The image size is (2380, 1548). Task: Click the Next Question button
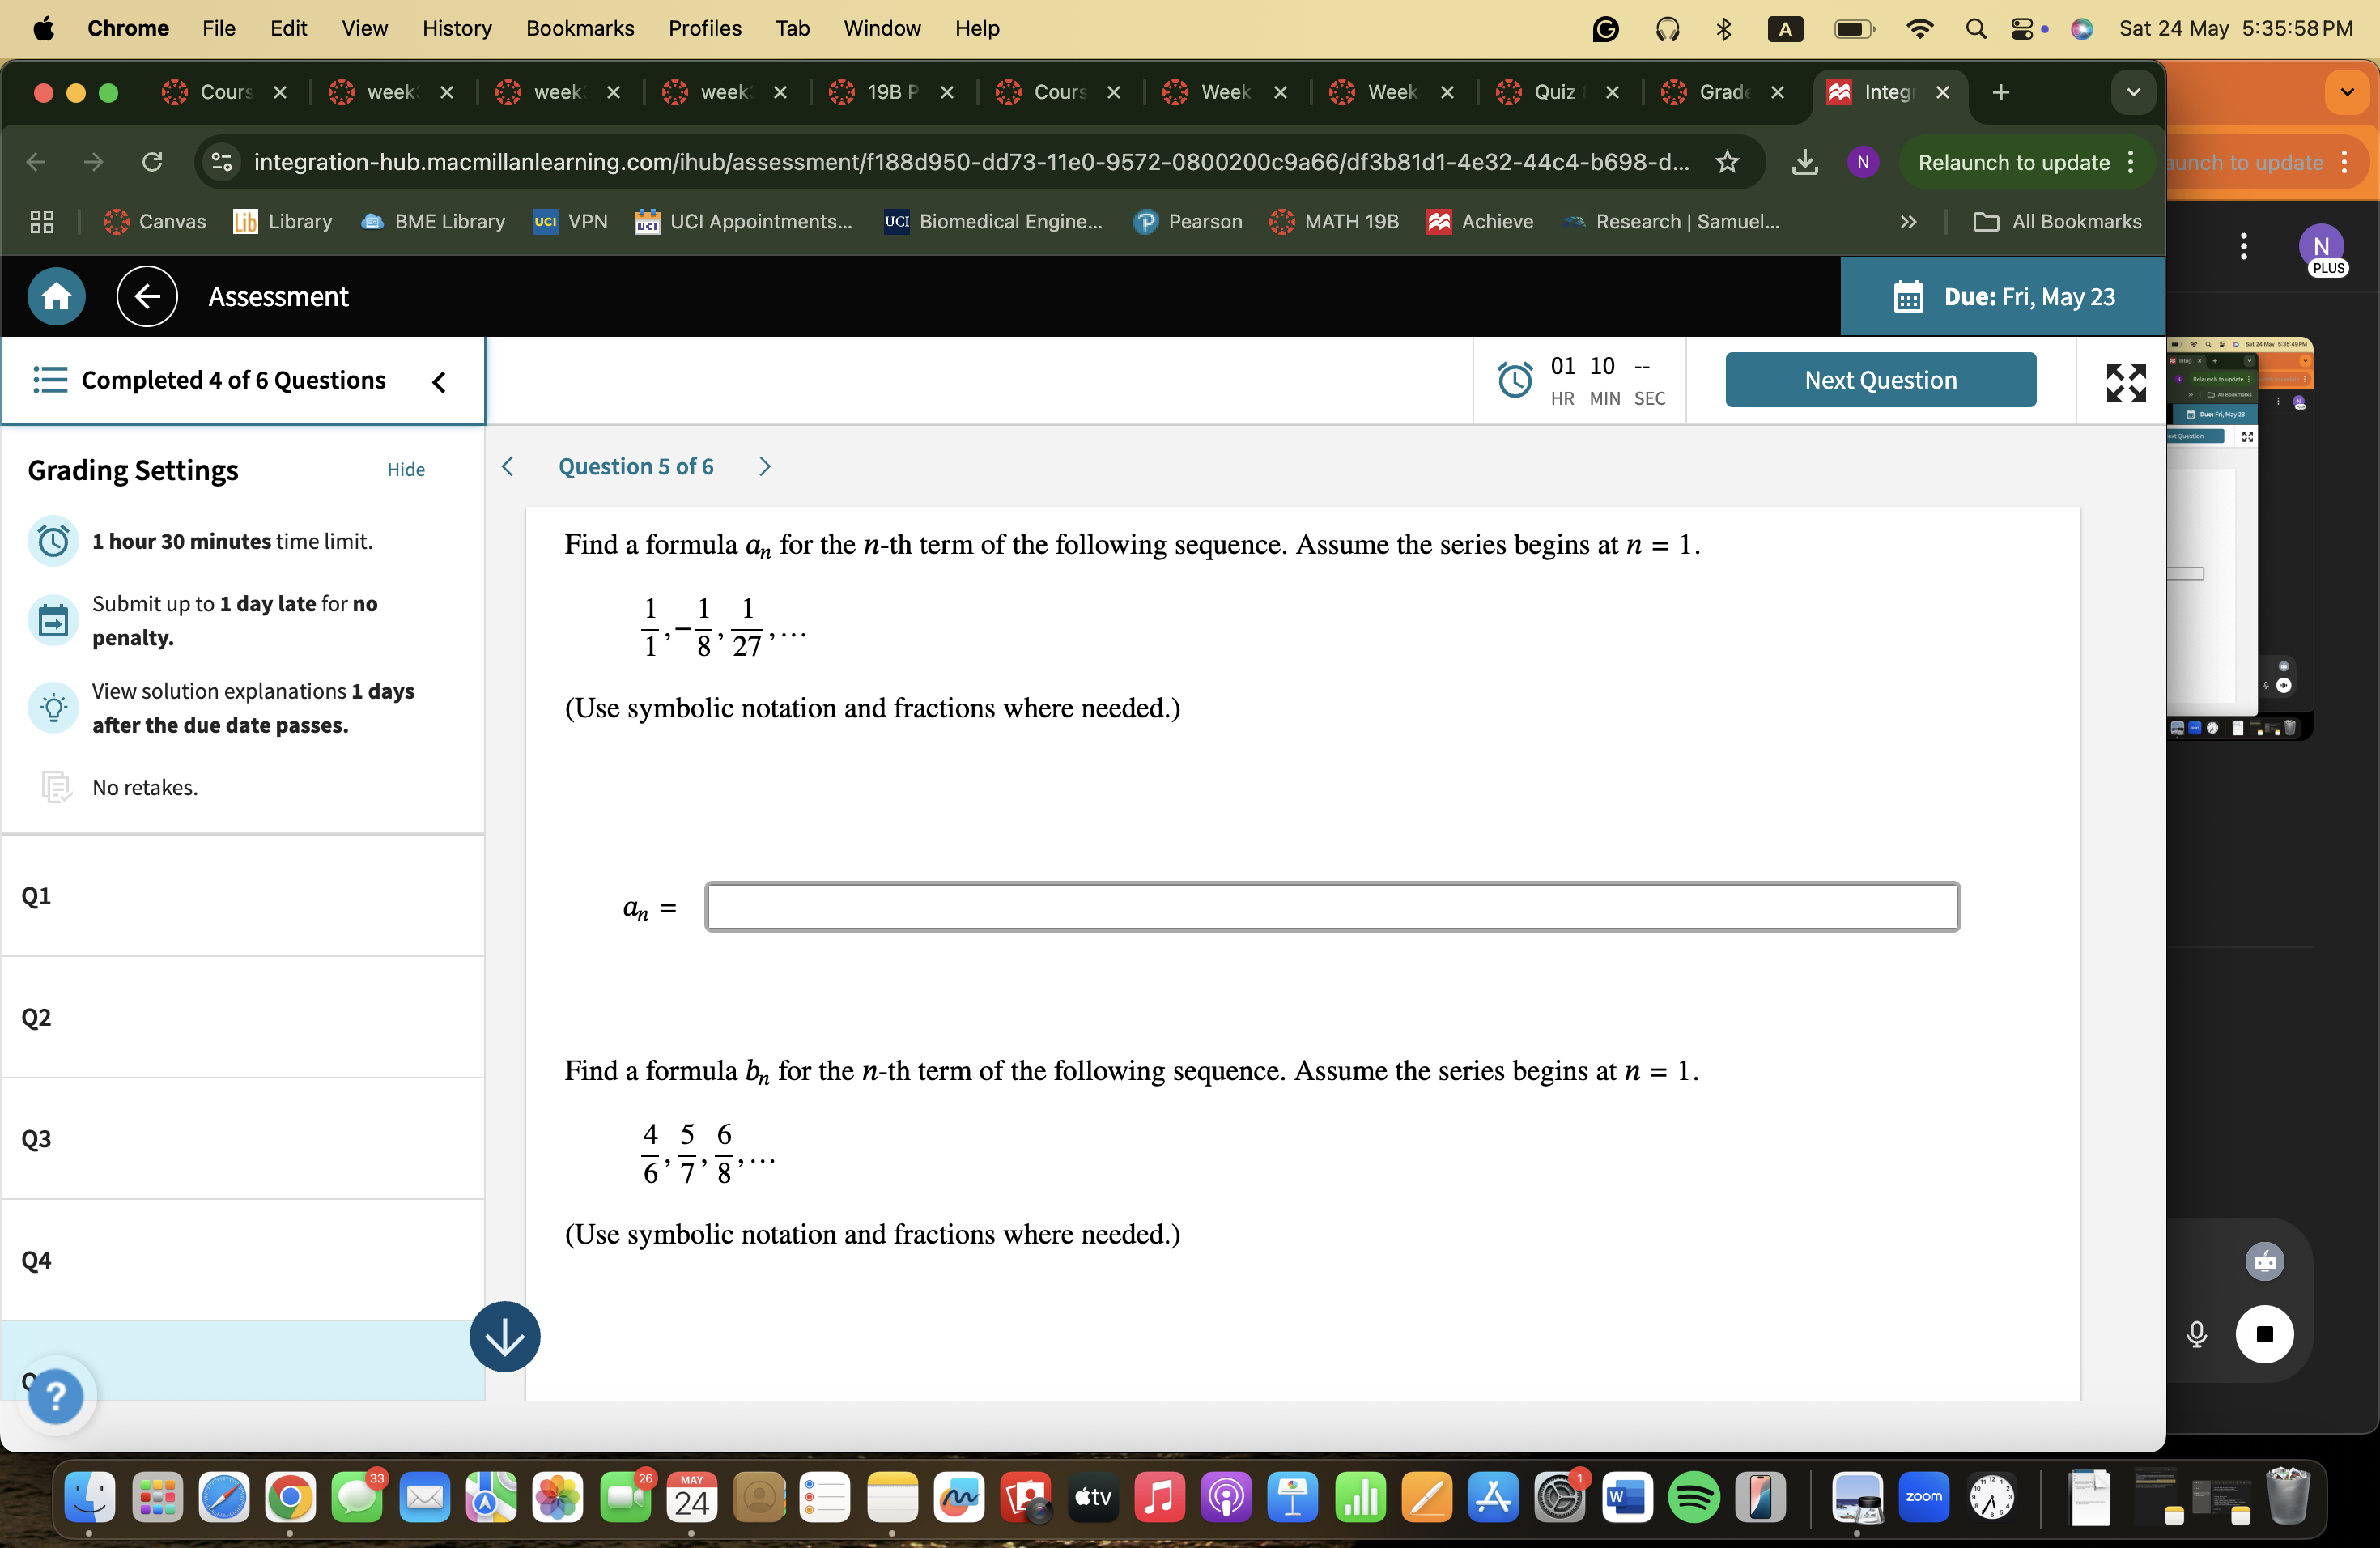pyautogui.click(x=1880, y=379)
